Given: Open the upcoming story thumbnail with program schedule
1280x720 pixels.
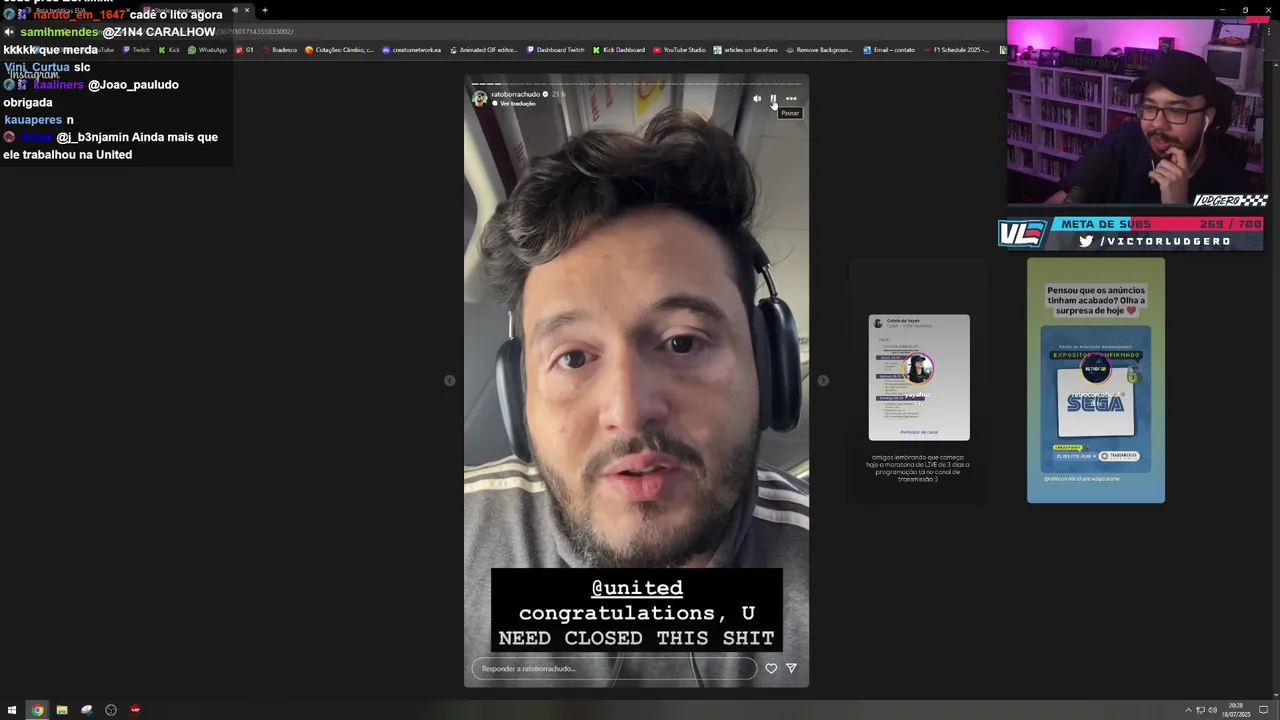Looking at the screenshot, I should (x=919, y=378).
